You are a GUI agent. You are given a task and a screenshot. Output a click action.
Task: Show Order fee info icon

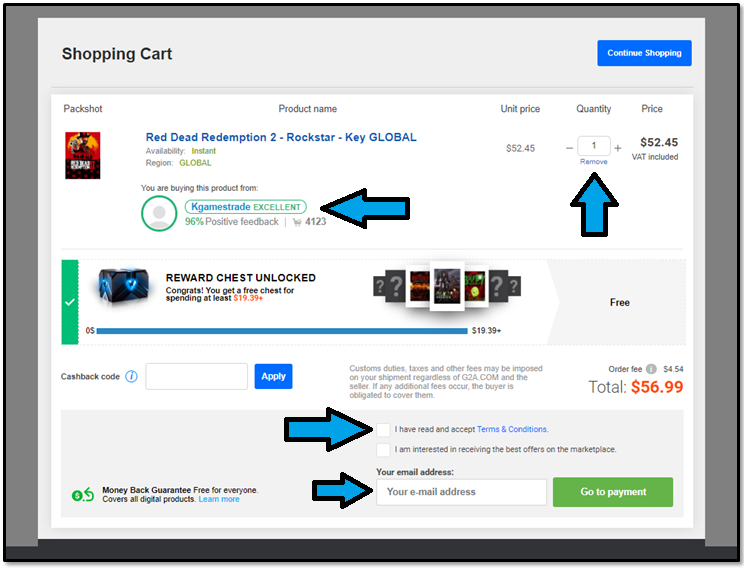point(651,369)
